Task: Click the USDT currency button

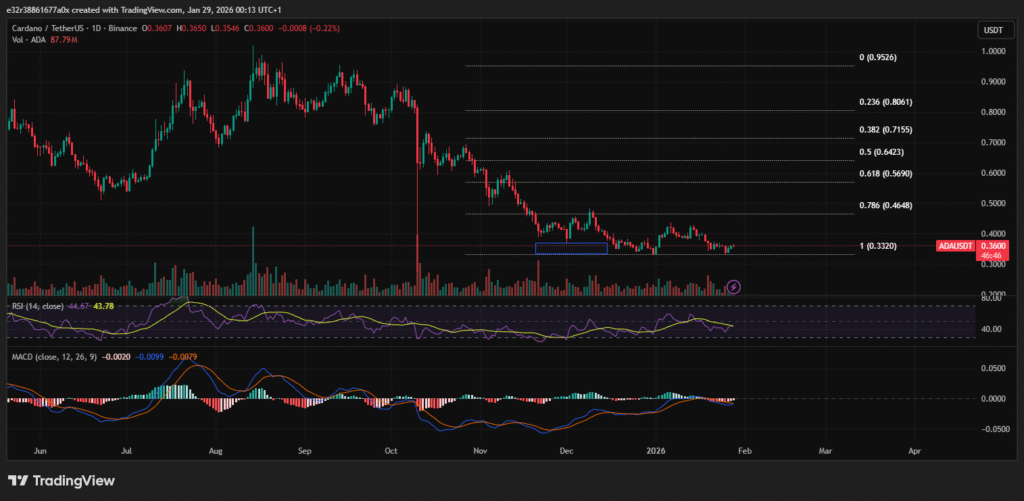Action: pyautogui.click(x=991, y=30)
